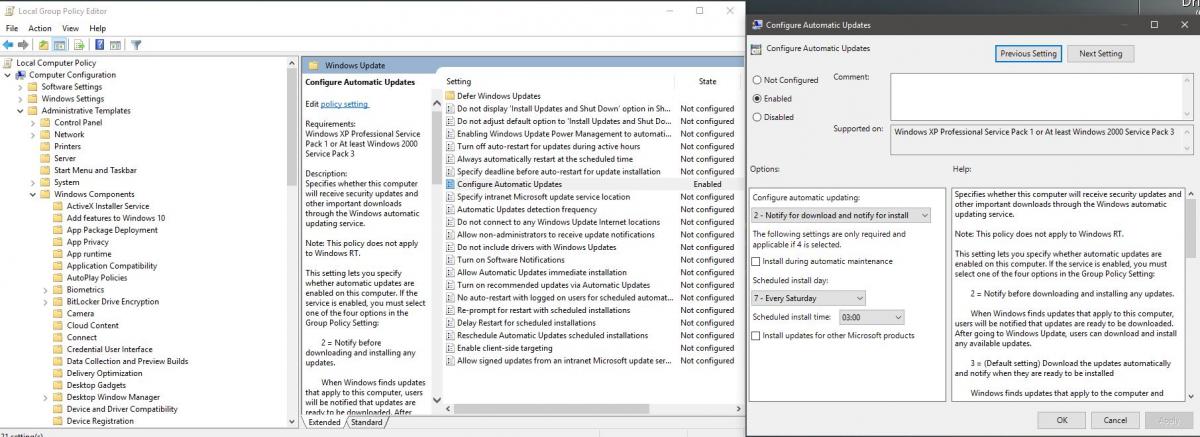The image size is (1200, 437).
Task: Click the Configure Automatic Updates policy icon in list
Action: click(x=449, y=185)
